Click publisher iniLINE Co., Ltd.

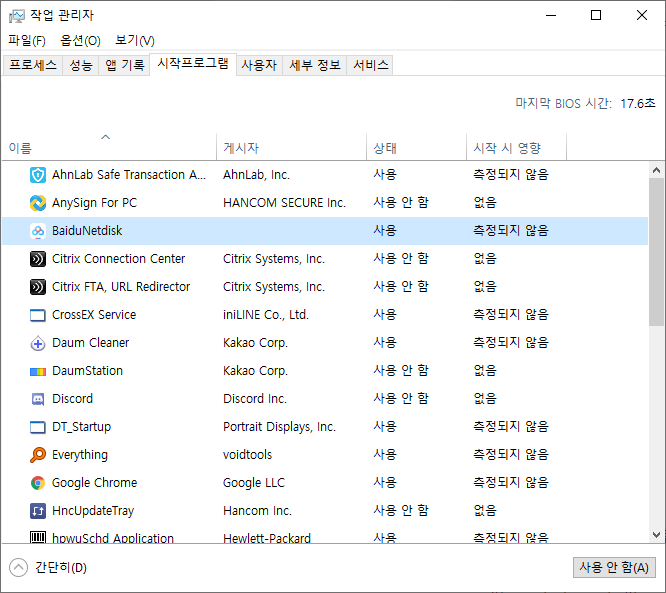[x=266, y=315]
